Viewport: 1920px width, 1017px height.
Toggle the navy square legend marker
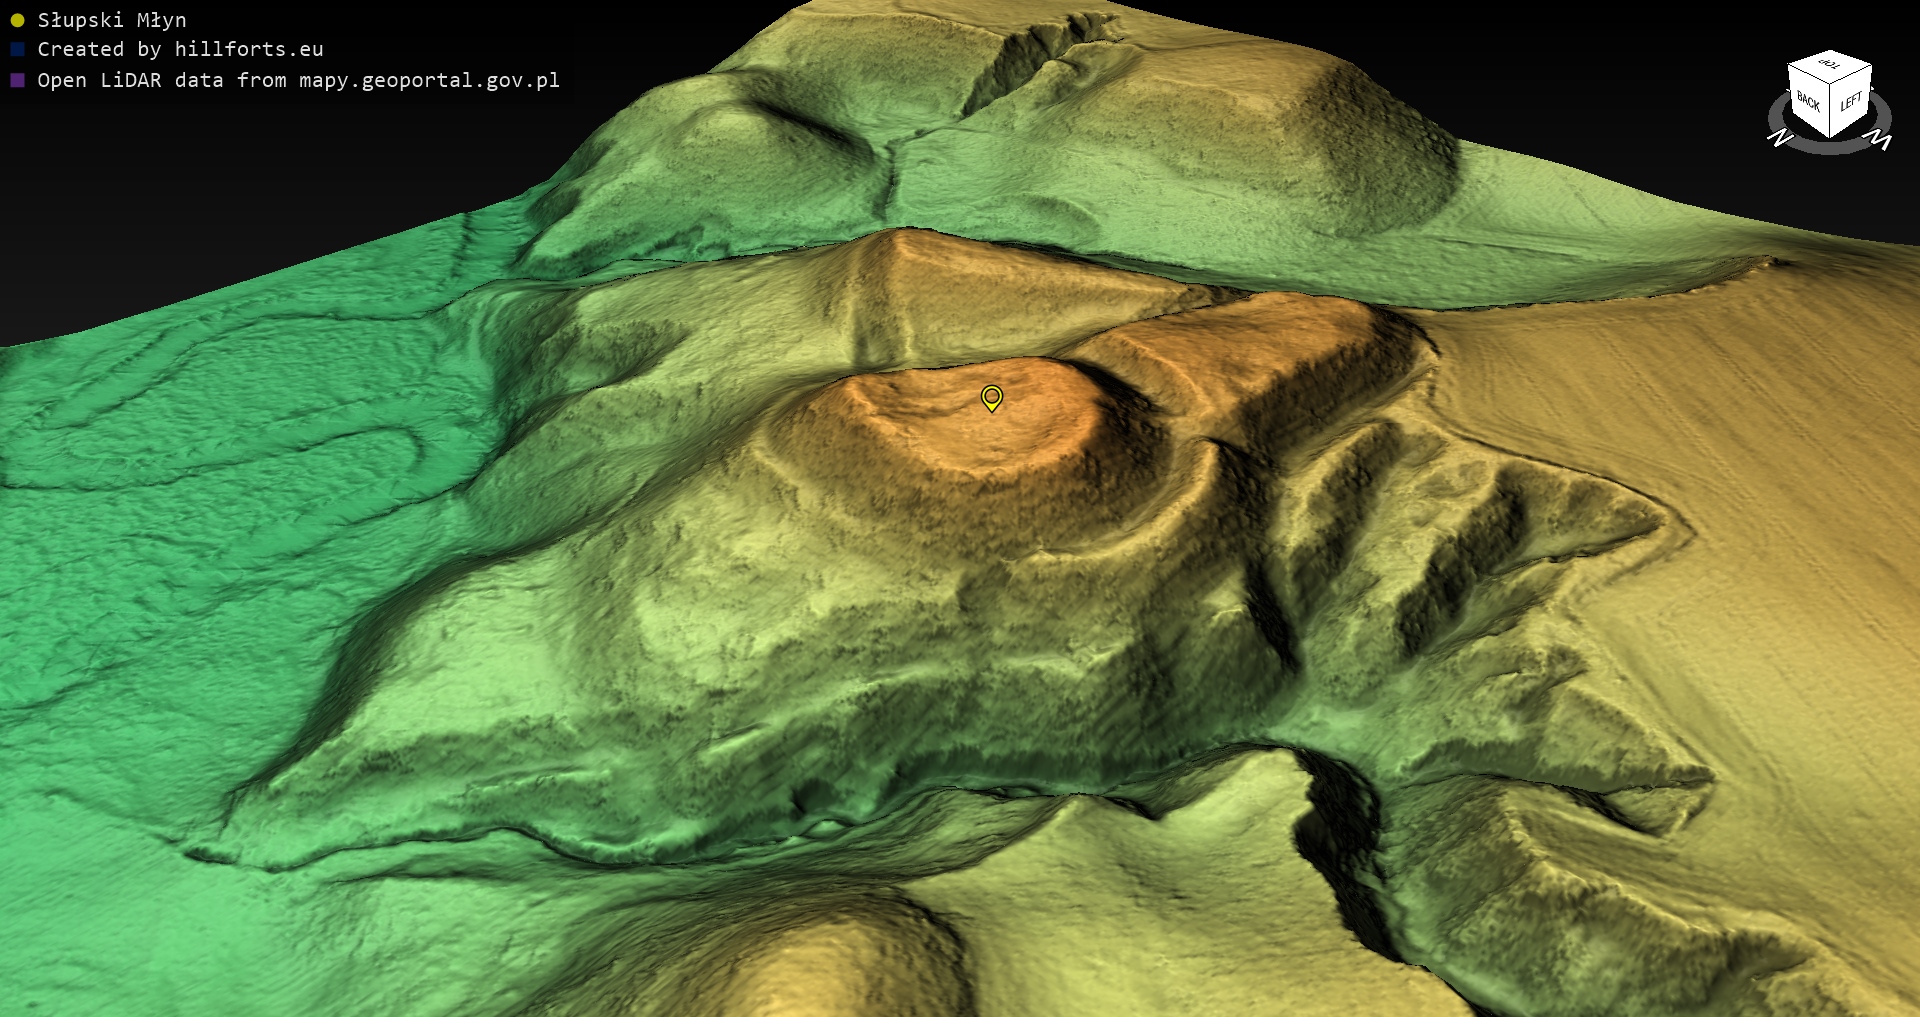(17, 49)
